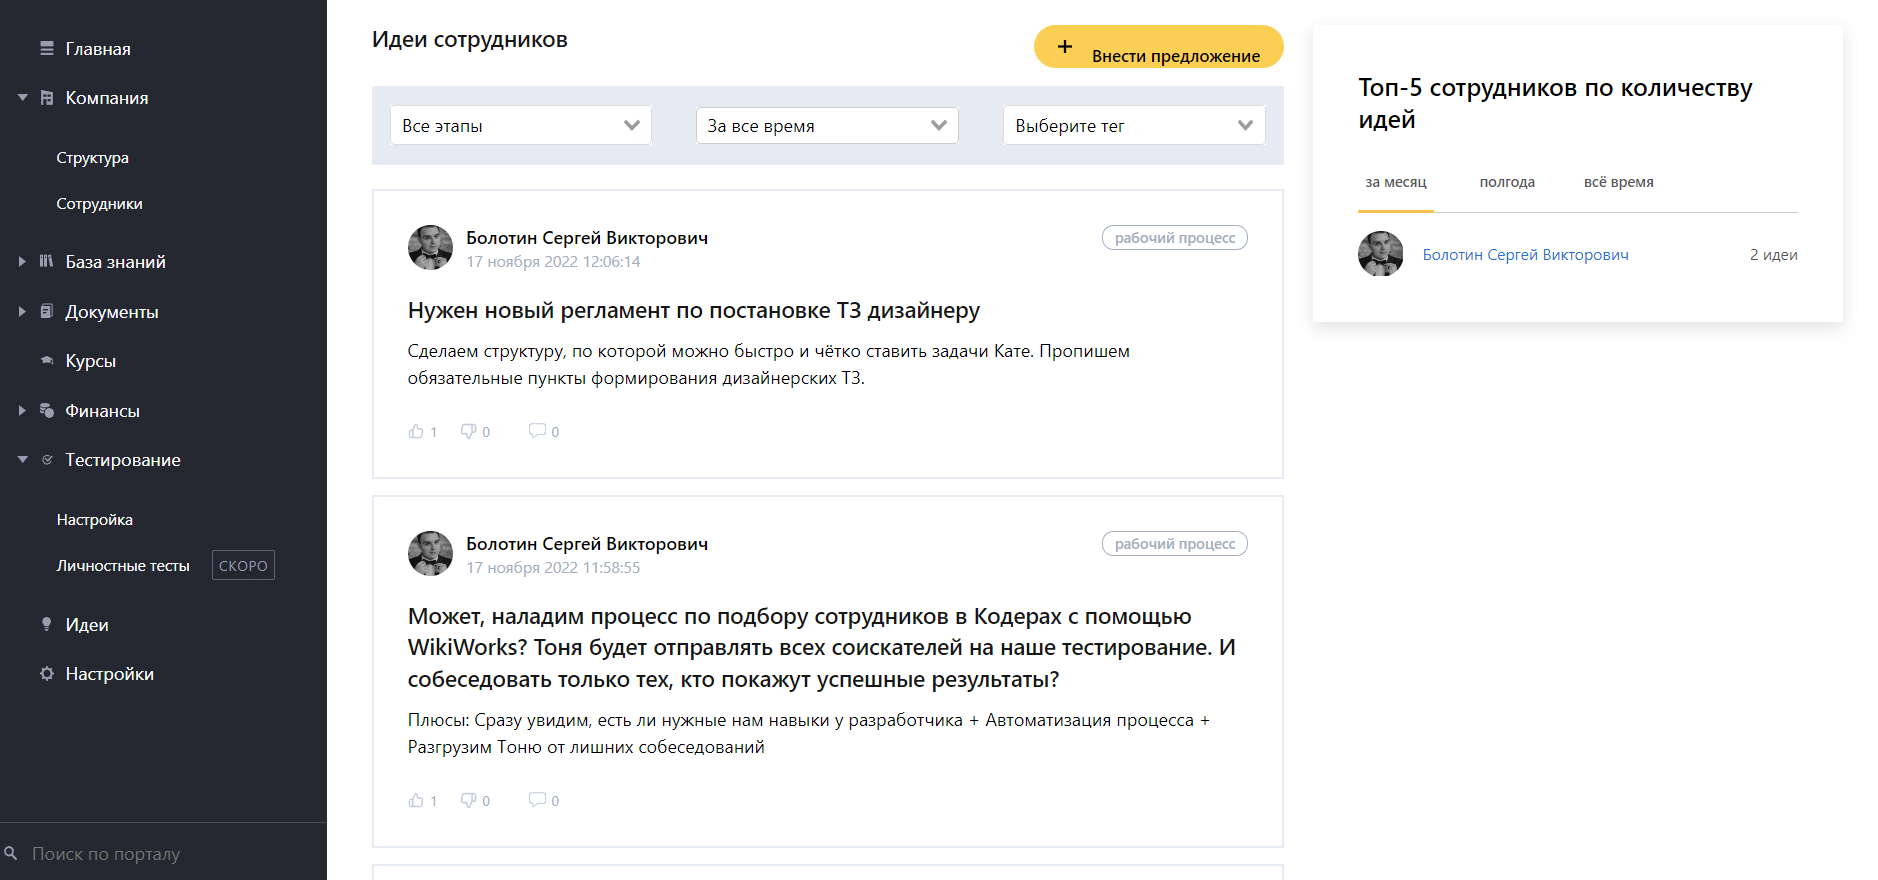1878x880 pixels.
Task: Open Настройки in the sidebar
Action: 110,674
